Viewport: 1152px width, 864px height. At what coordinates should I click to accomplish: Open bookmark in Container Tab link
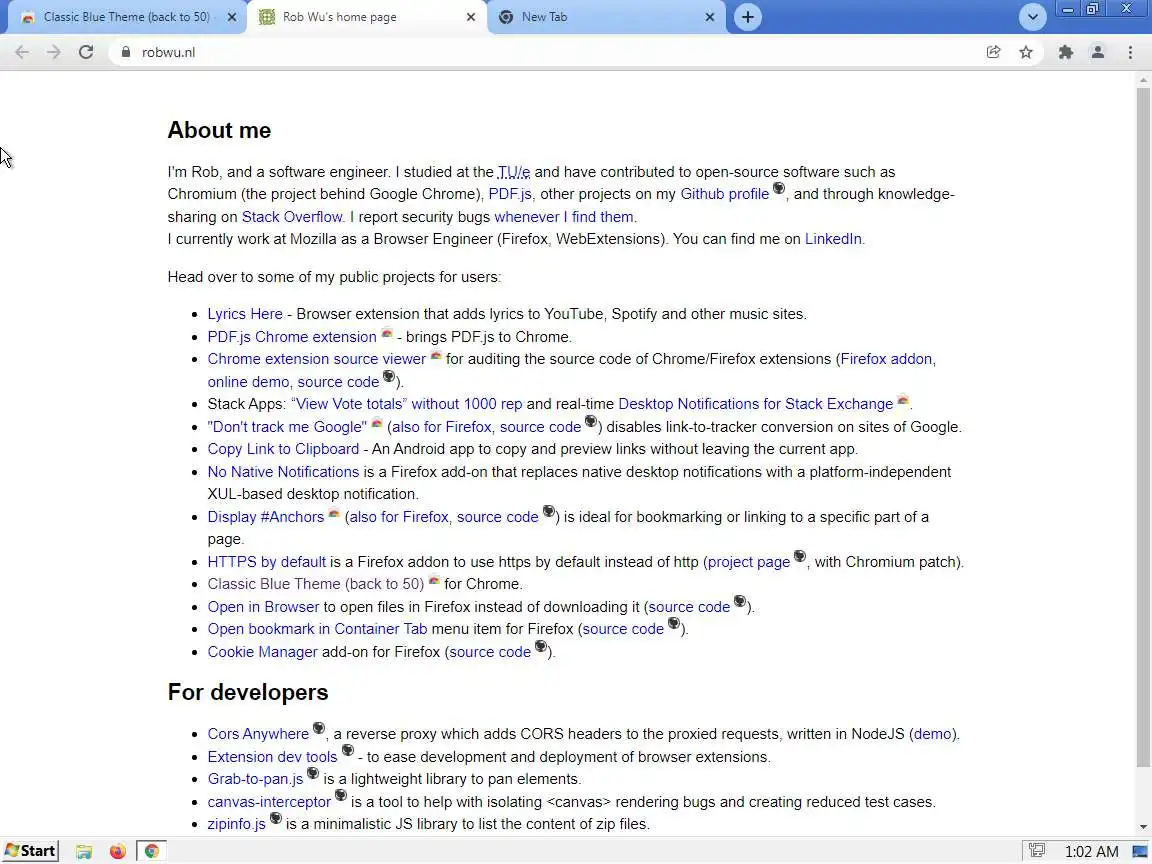tap(317, 629)
